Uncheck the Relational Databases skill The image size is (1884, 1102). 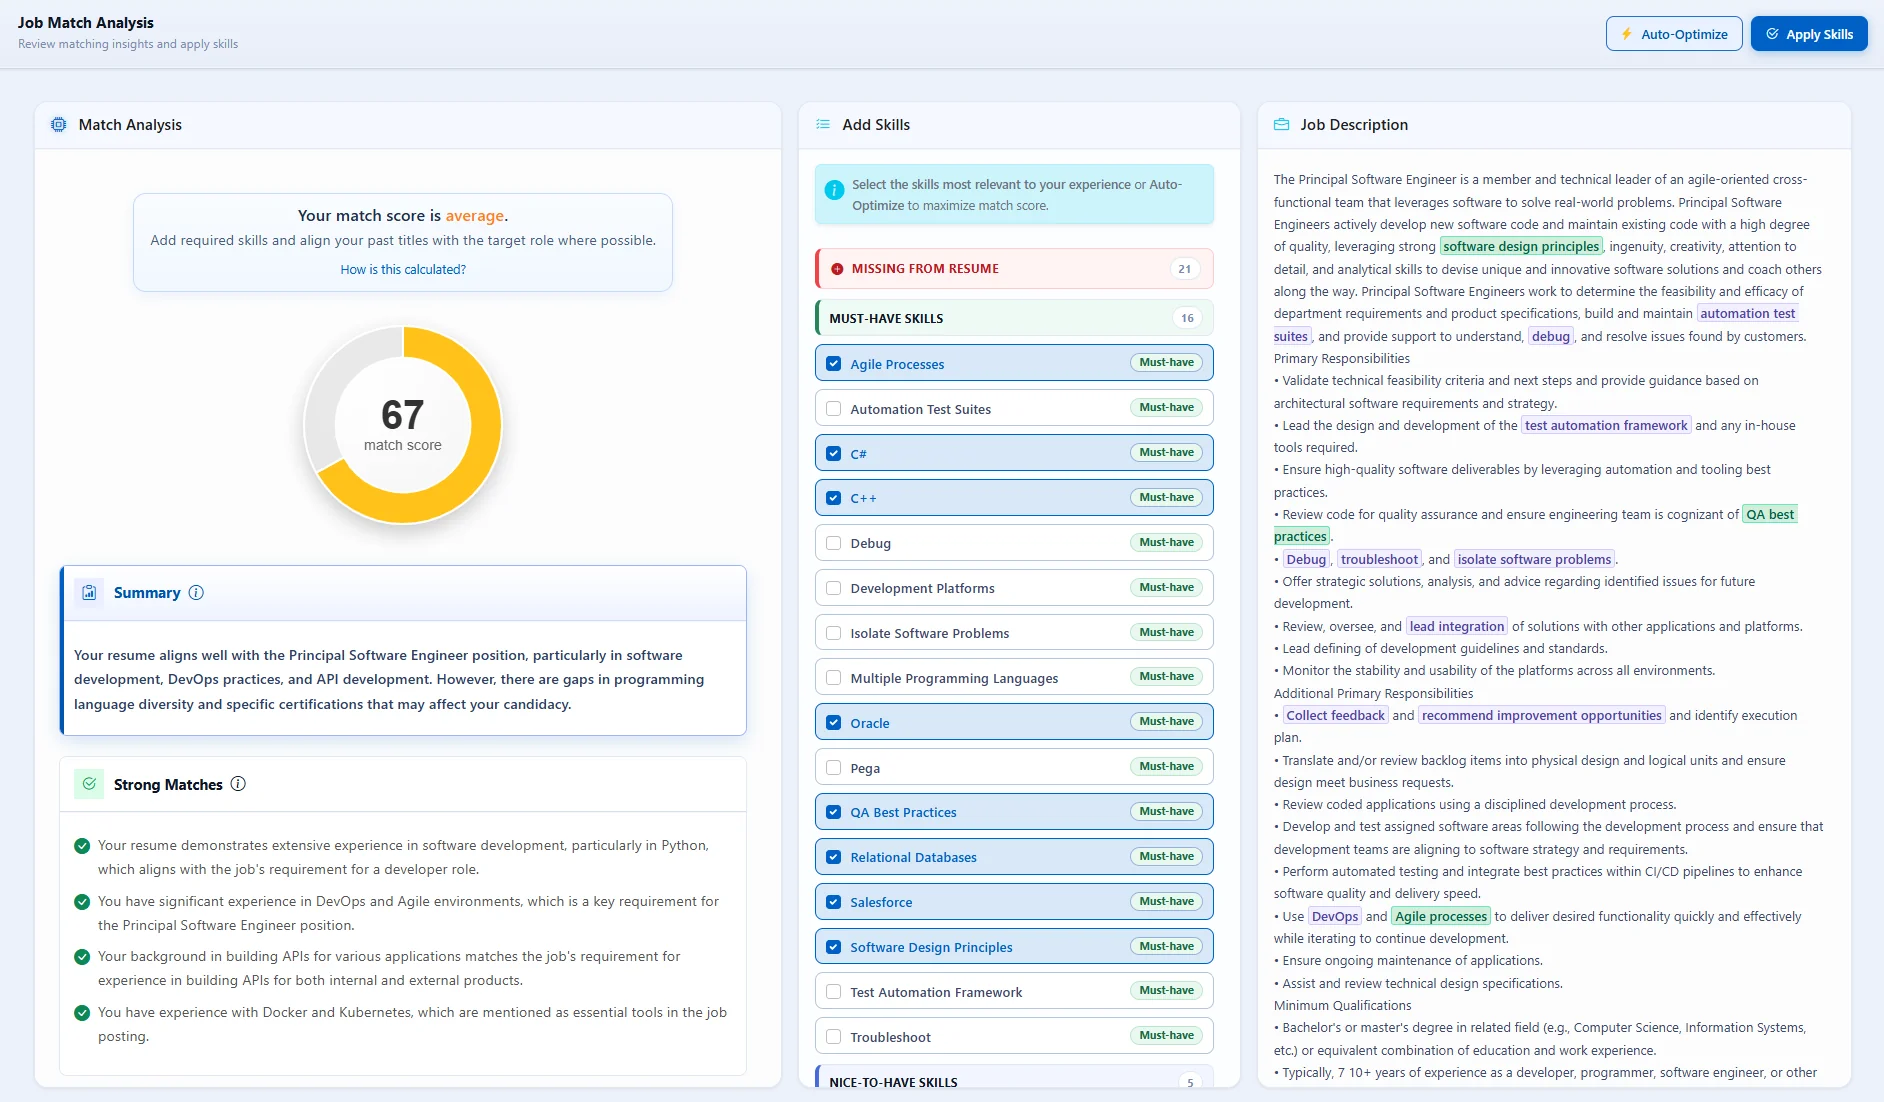pyautogui.click(x=834, y=857)
